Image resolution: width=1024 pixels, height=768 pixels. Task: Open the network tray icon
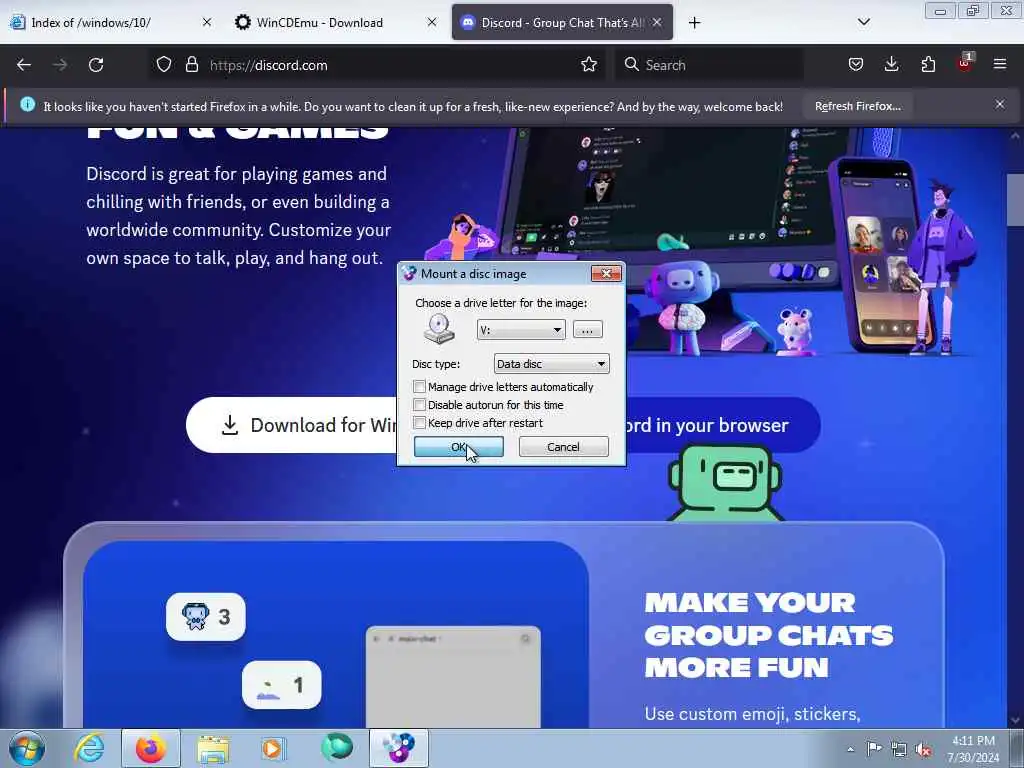tap(899, 749)
